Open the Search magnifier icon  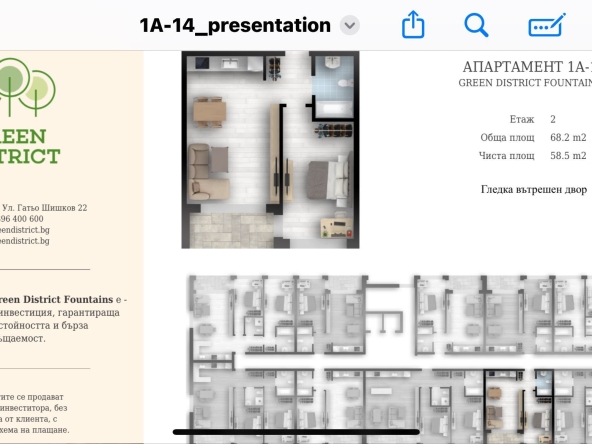click(476, 25)
